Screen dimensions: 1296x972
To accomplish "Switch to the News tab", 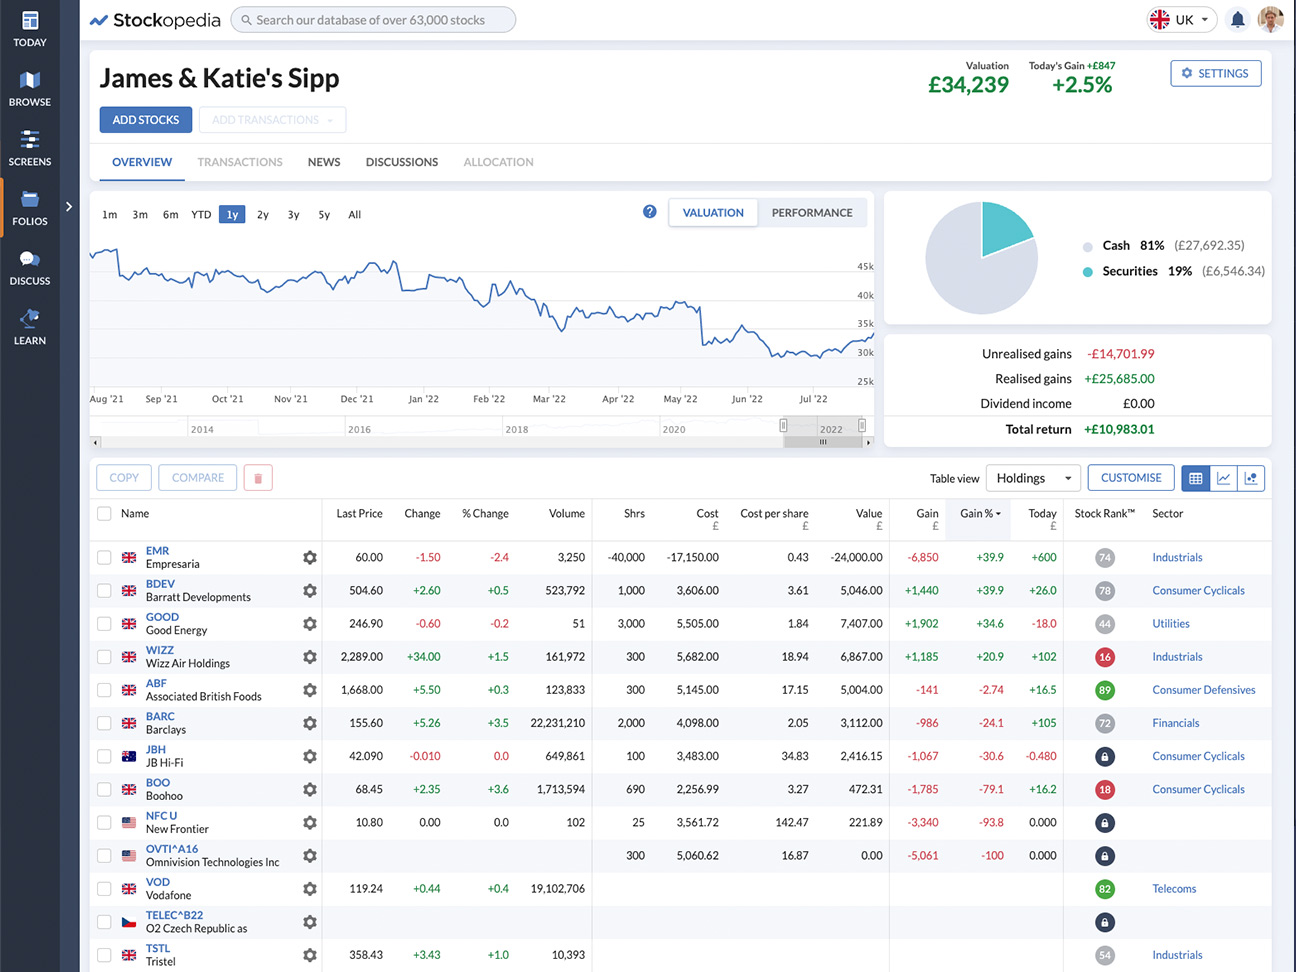I will click(324, 162).
